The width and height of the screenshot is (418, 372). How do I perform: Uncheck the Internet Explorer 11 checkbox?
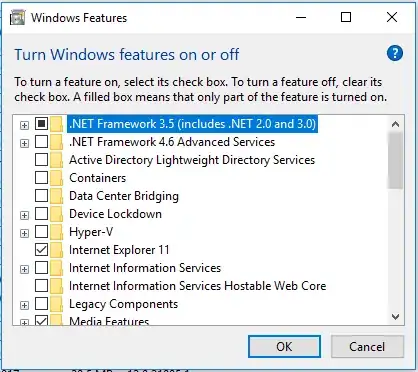tap(41, 250)
